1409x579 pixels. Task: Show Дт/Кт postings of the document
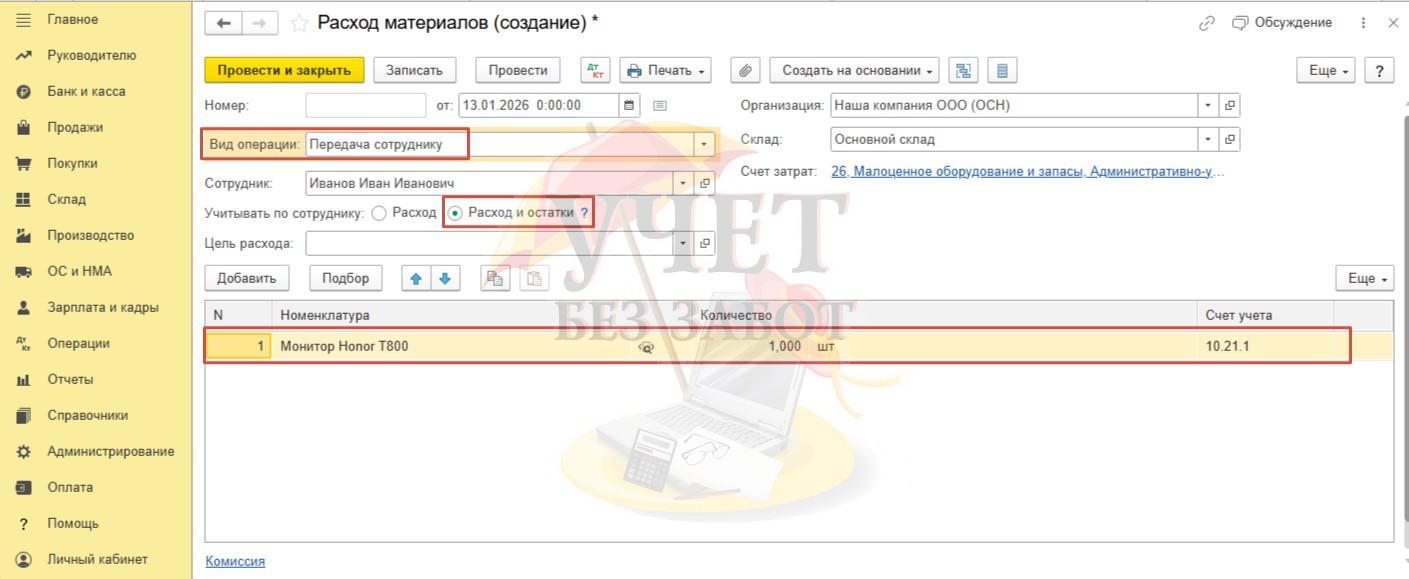pyautogui.click(x=595, y=70)
